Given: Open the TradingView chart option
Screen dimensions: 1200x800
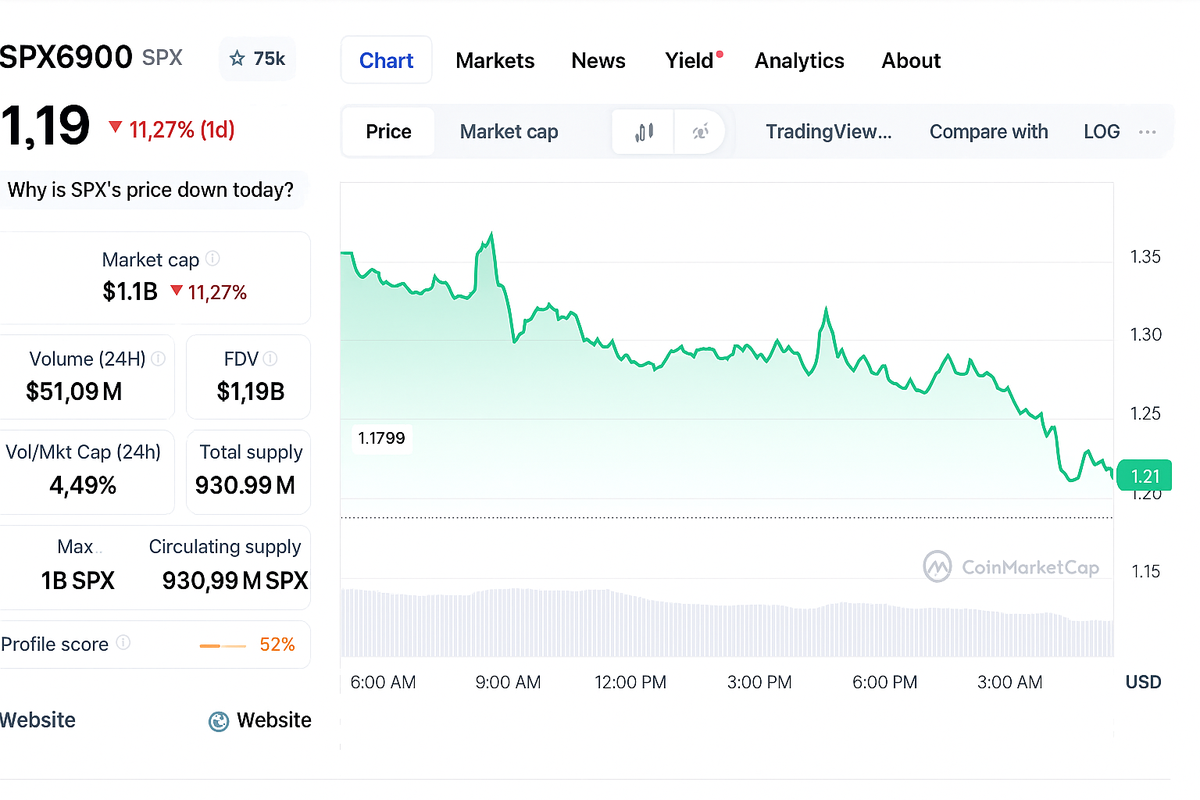Looking at the screenshot, I should pos(828,132).
